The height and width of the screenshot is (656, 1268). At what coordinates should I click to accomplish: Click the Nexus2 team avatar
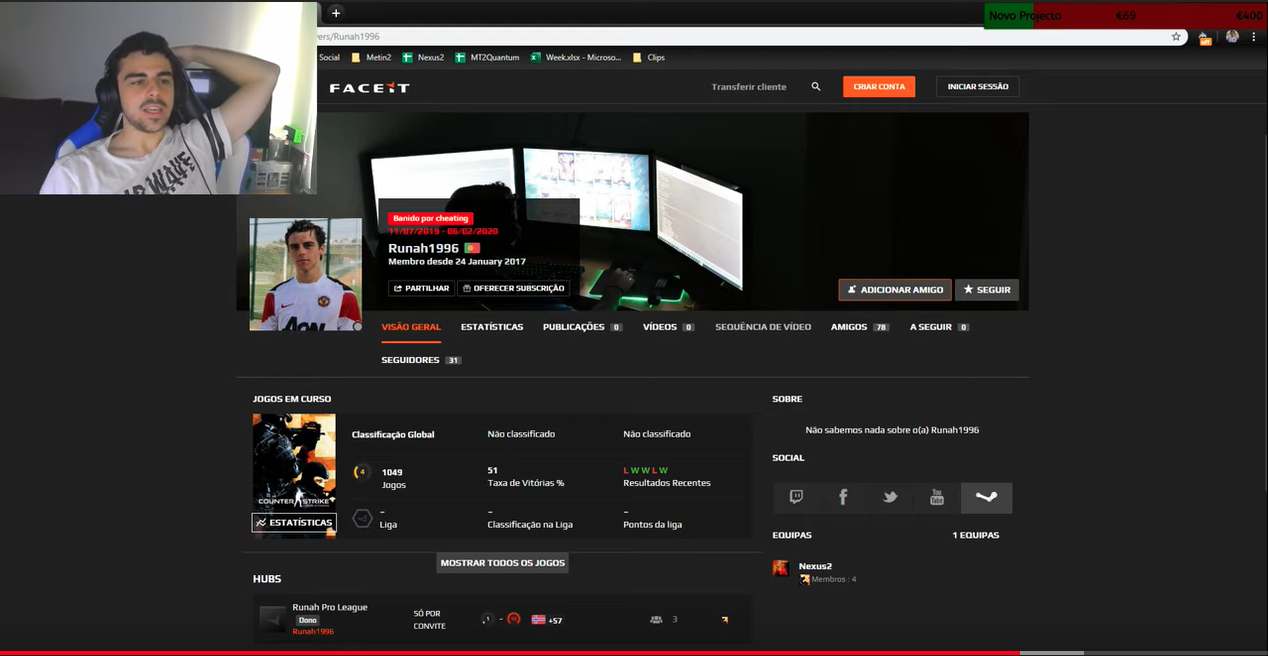point(781,568)
